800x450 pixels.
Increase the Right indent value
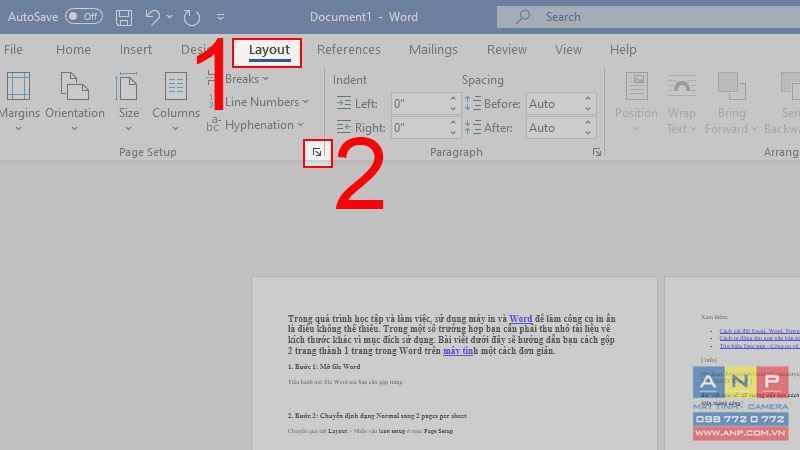pyautogui.click(x=453, y=122)
